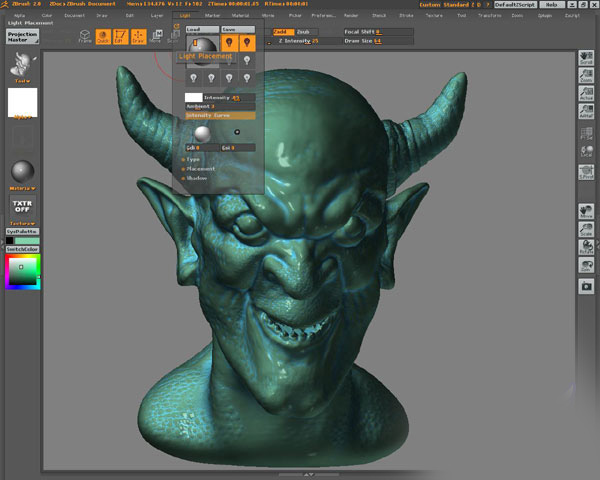Open the Alpha dropdown label under white swatch
Viewport: 600px width, 480px height.
tap(22, 117)
